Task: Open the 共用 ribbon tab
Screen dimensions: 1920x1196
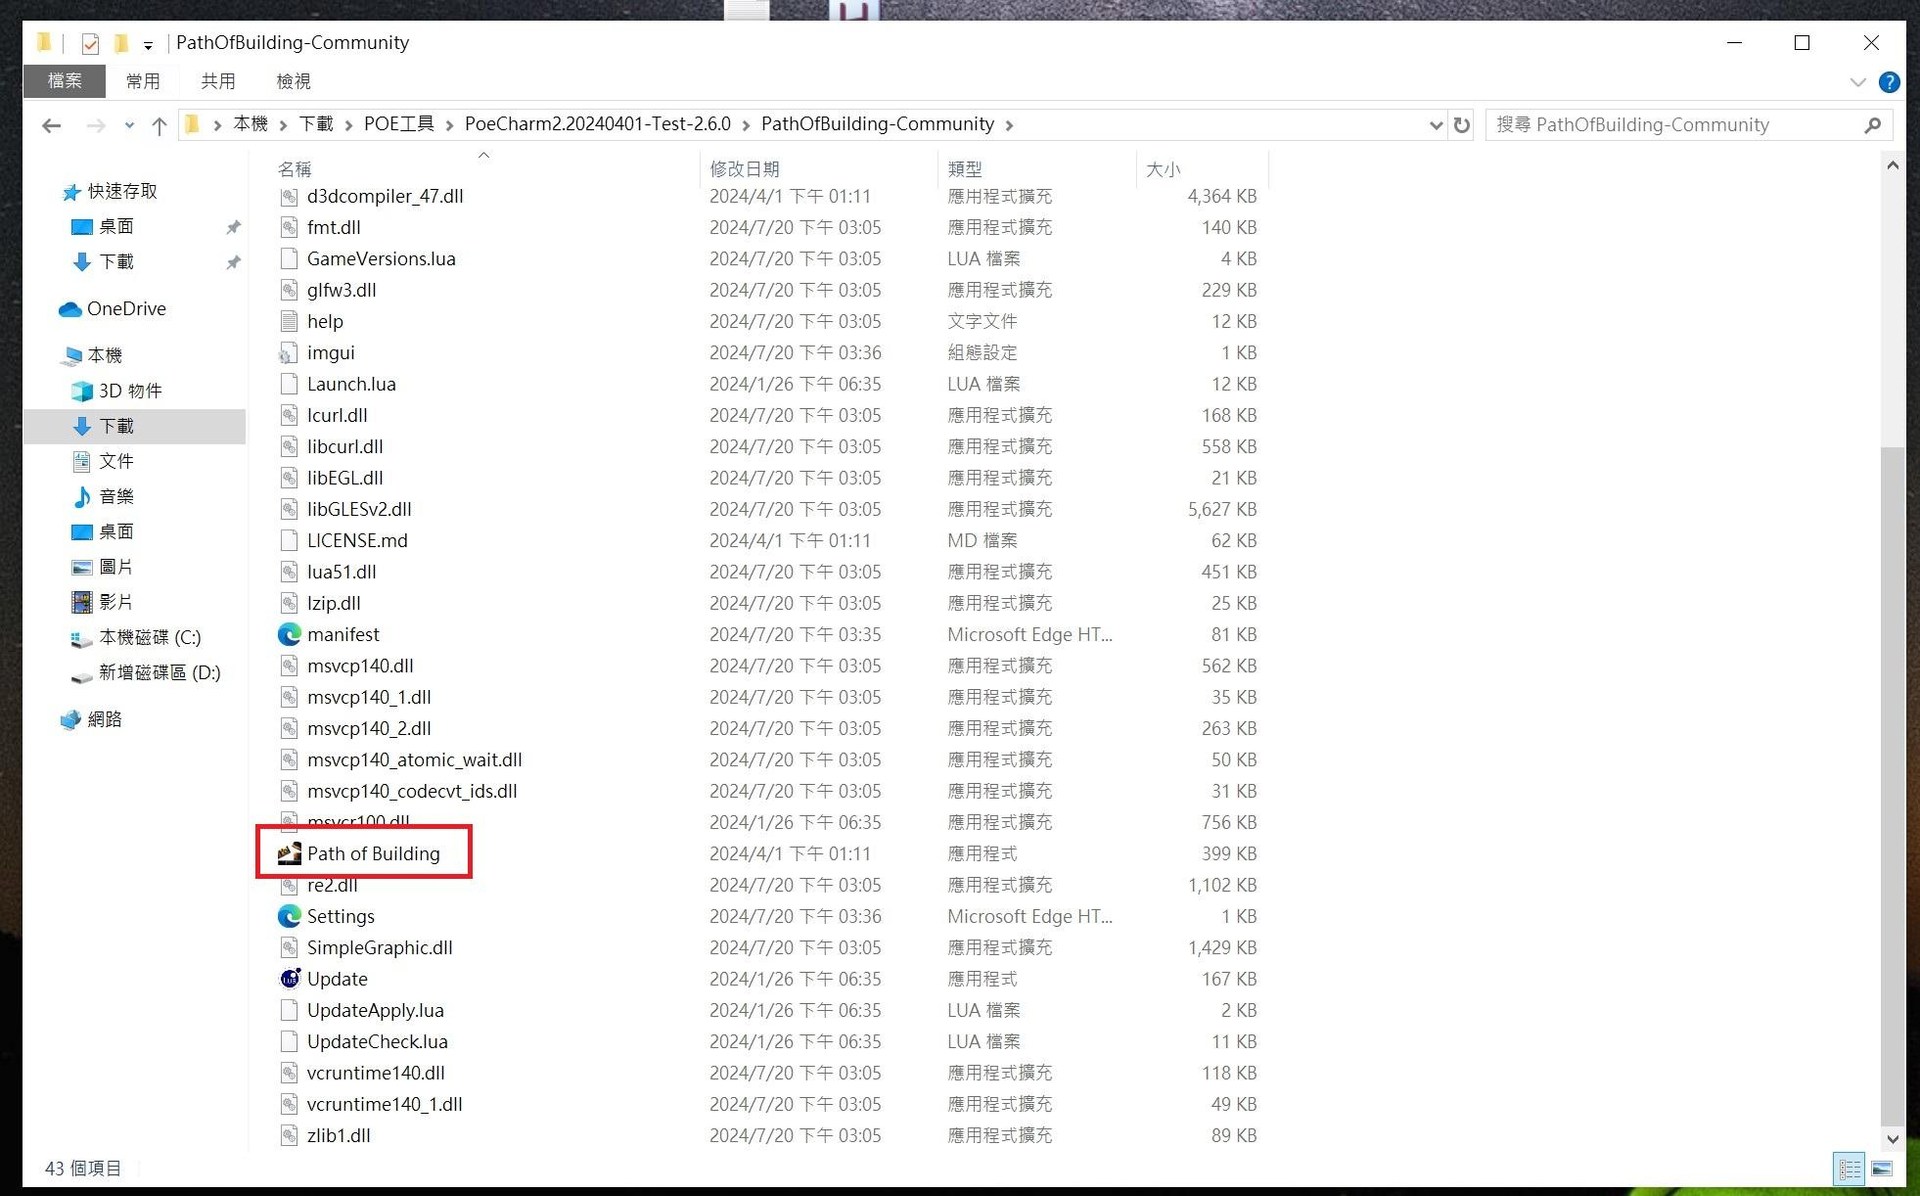Action: [x=218, y=81]
